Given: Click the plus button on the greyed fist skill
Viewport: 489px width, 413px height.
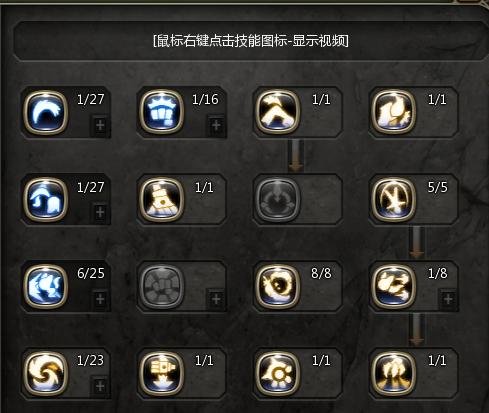Looking at the screenshot, I should click(216, 299).
